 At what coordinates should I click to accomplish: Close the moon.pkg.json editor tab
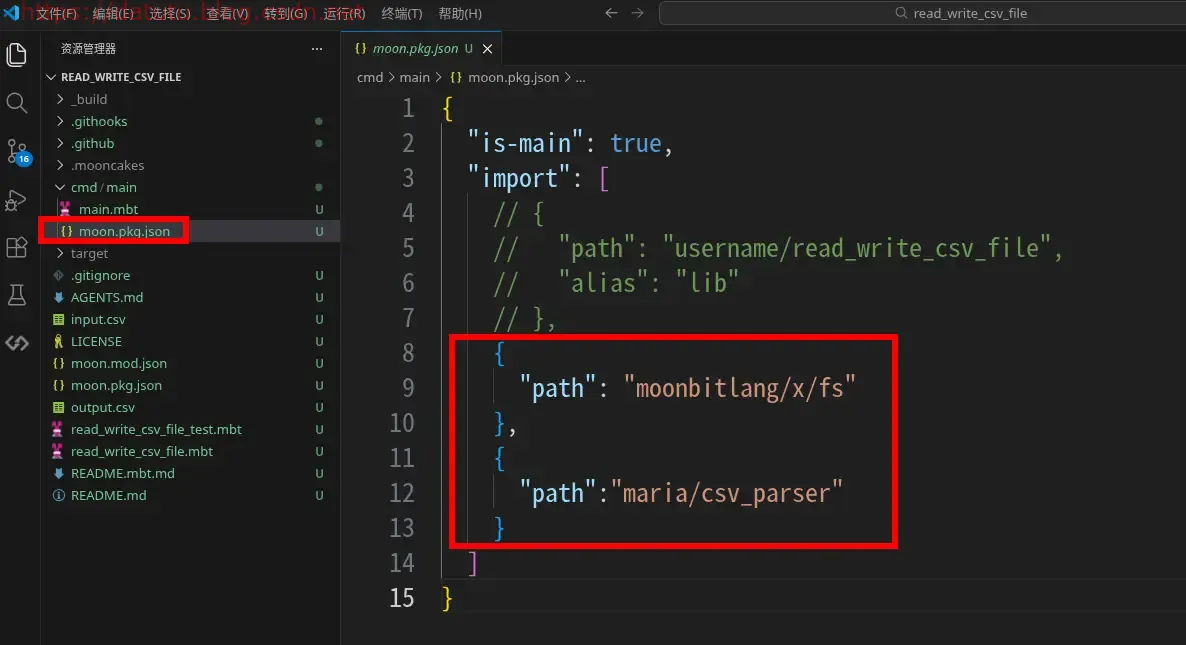coord(488,49)
